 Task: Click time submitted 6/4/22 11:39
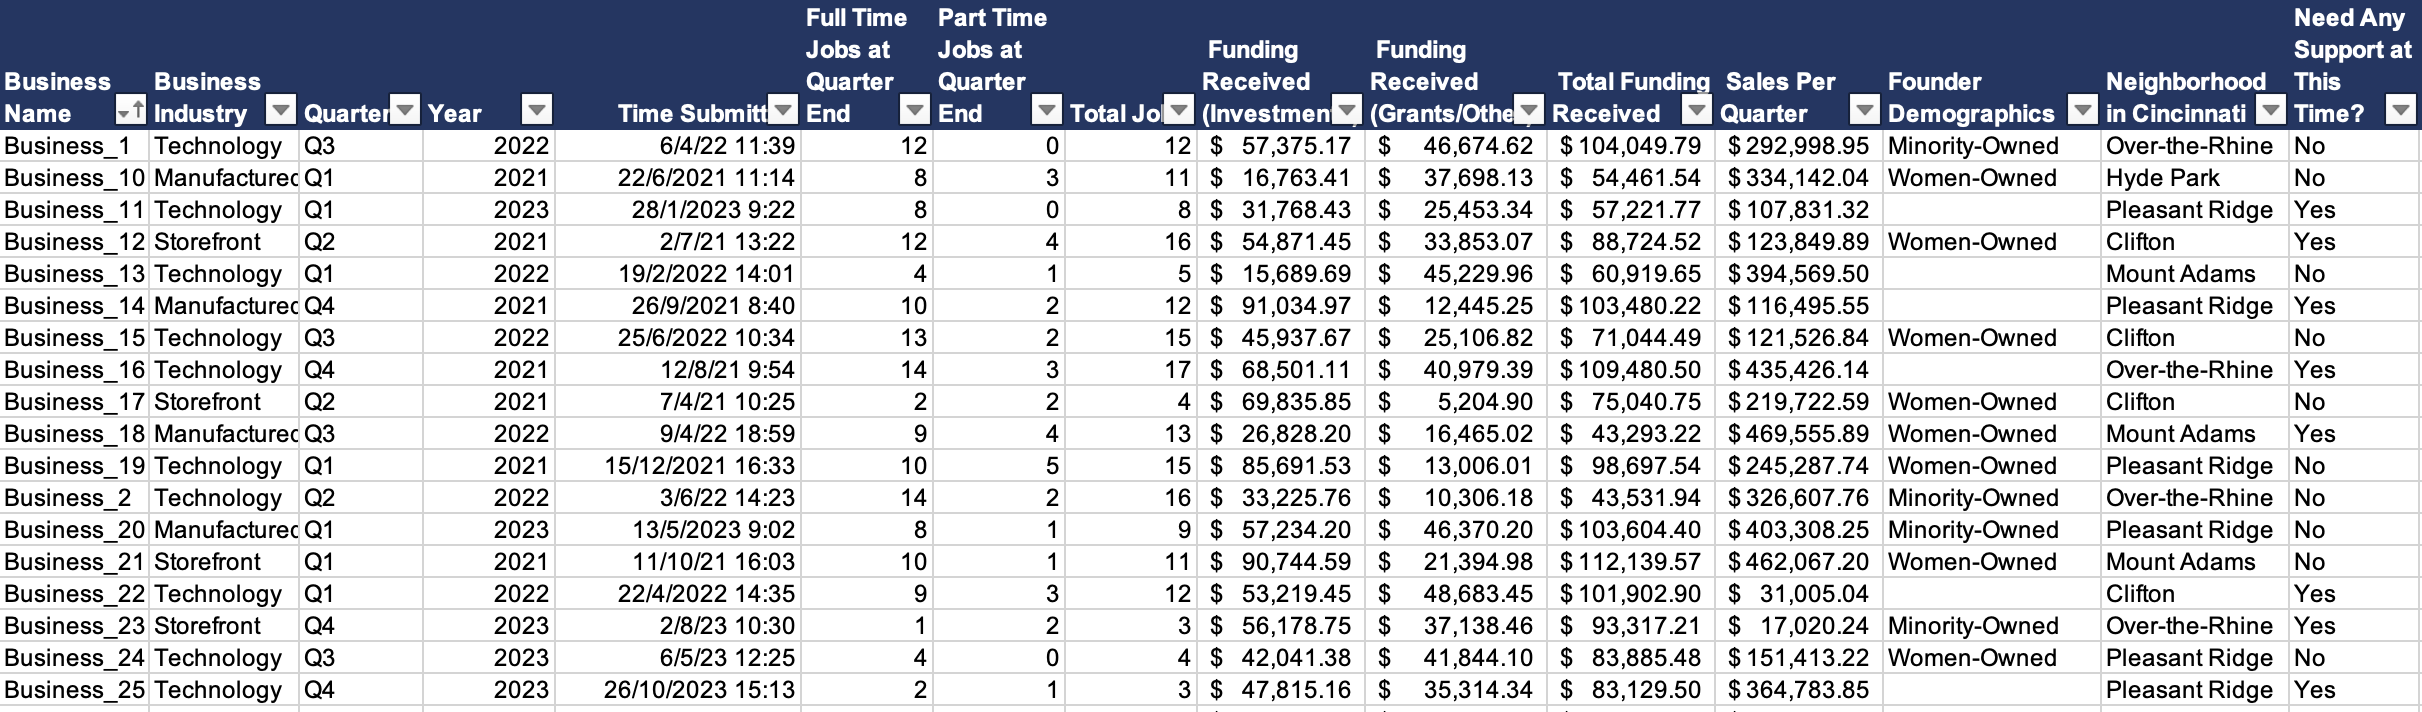coord(677,146)
